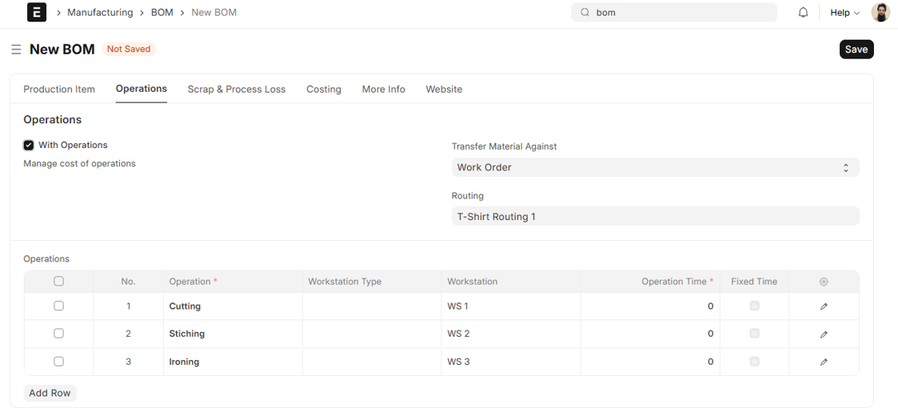
Task: Check the Ironing row checkbox
Action: coord(59,362)
